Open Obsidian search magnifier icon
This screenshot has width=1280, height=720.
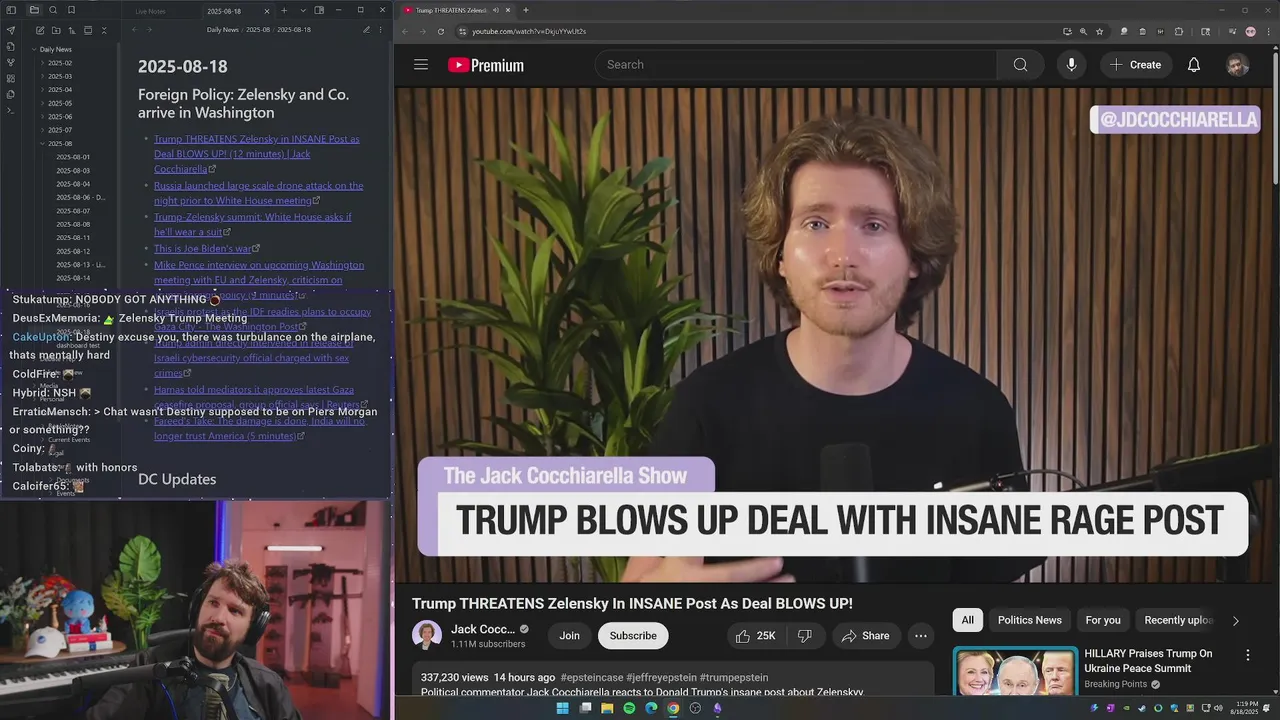pyautogui.click(x=53, y=10)
